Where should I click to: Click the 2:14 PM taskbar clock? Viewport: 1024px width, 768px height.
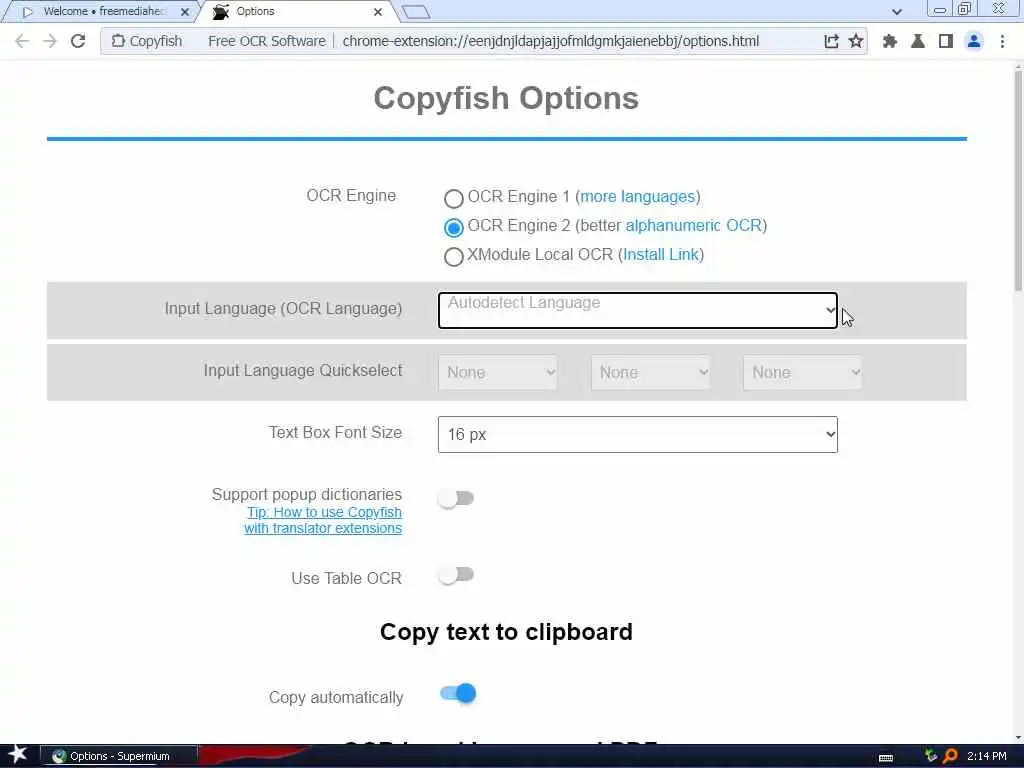[x=986, y=756]
